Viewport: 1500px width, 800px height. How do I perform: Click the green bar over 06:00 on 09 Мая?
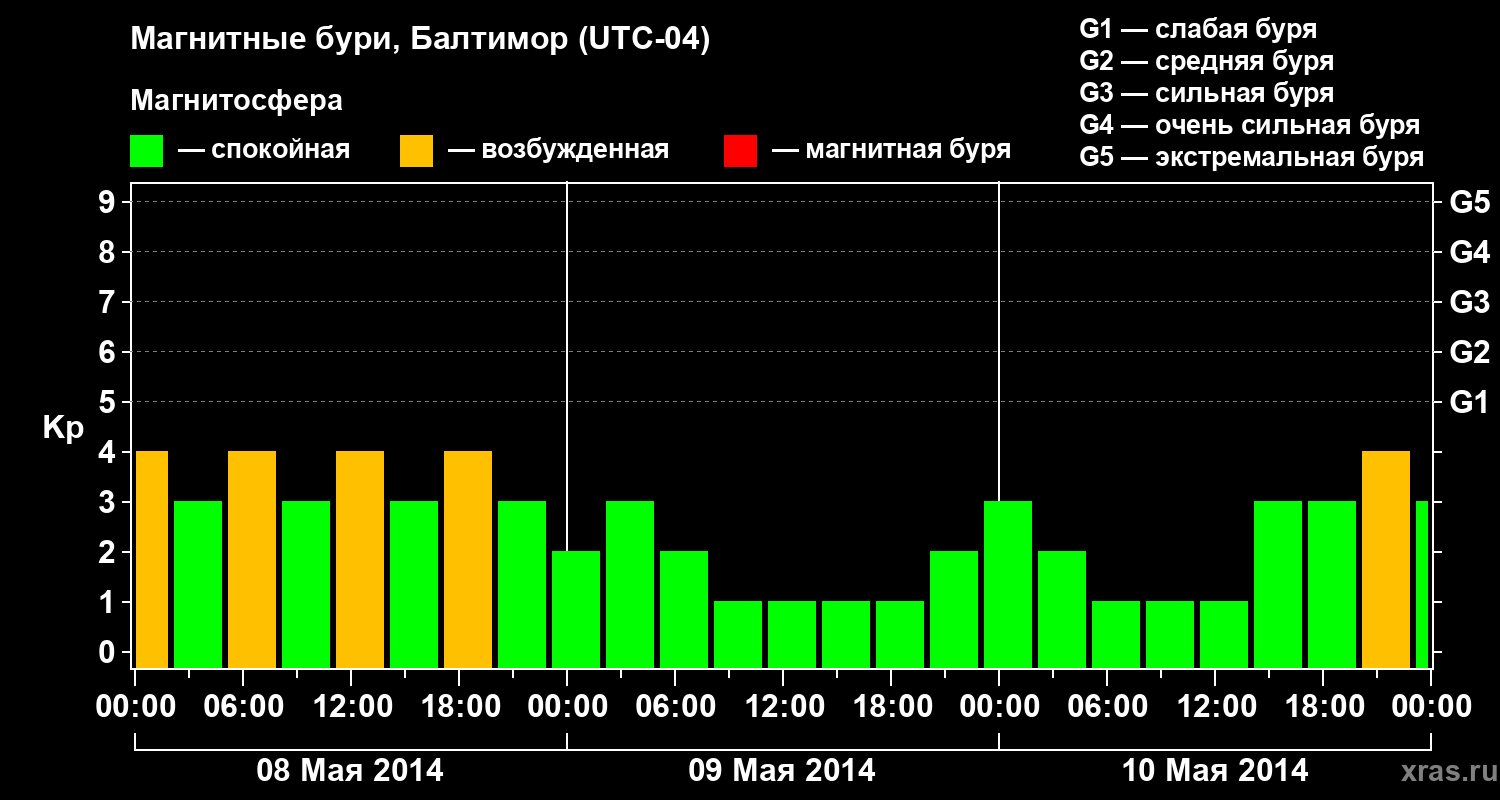(684, 610)
